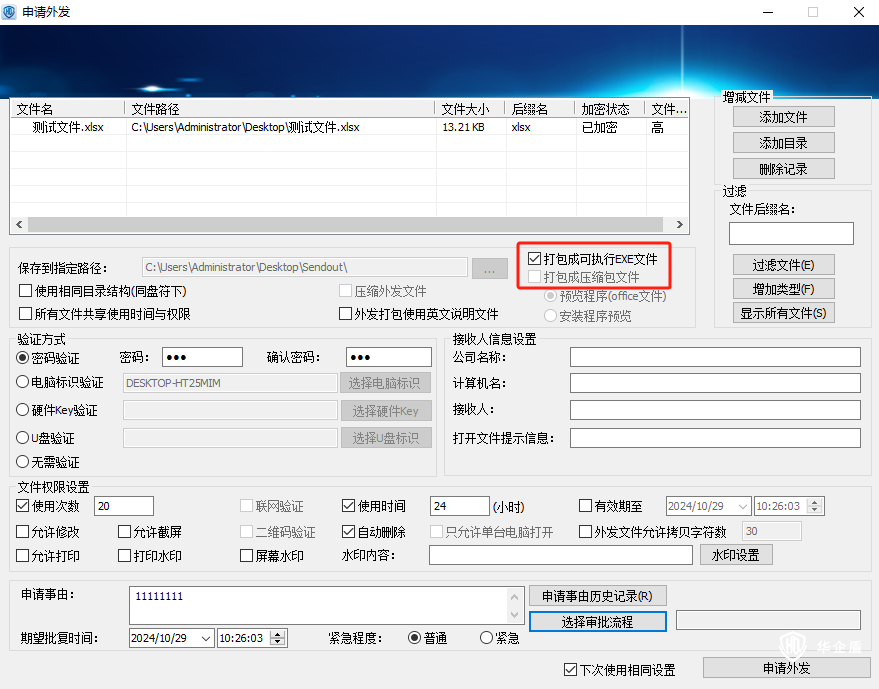Uncheck 打包成可执行EXE文件 checkbox

[535, 259]
